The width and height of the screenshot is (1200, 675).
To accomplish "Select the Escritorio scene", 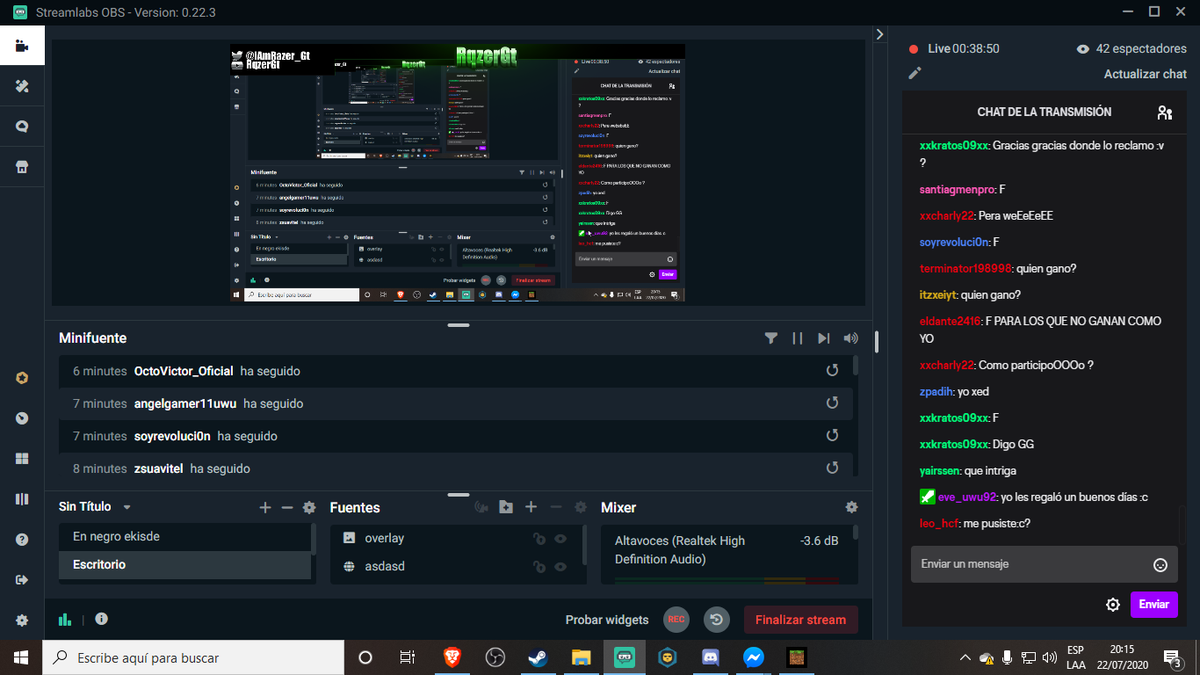I will click(x=184, y=565).
